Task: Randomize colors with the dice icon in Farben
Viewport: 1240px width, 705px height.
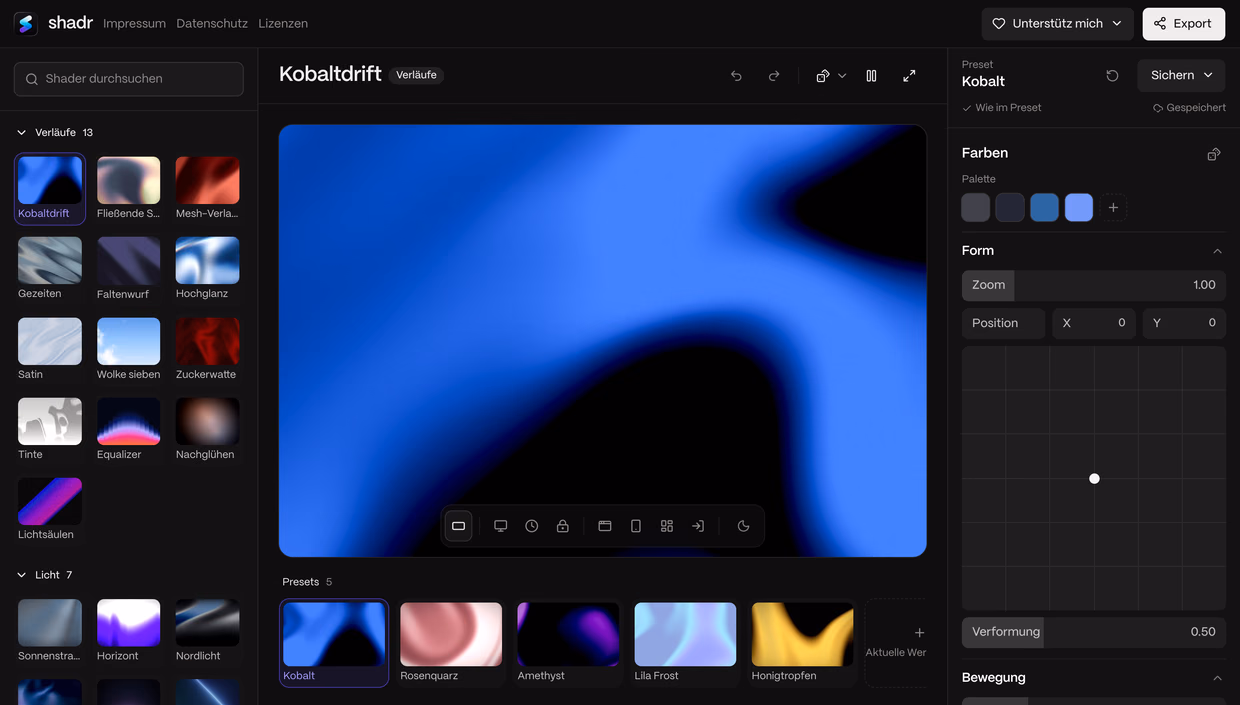Action: pos(1214,154)
